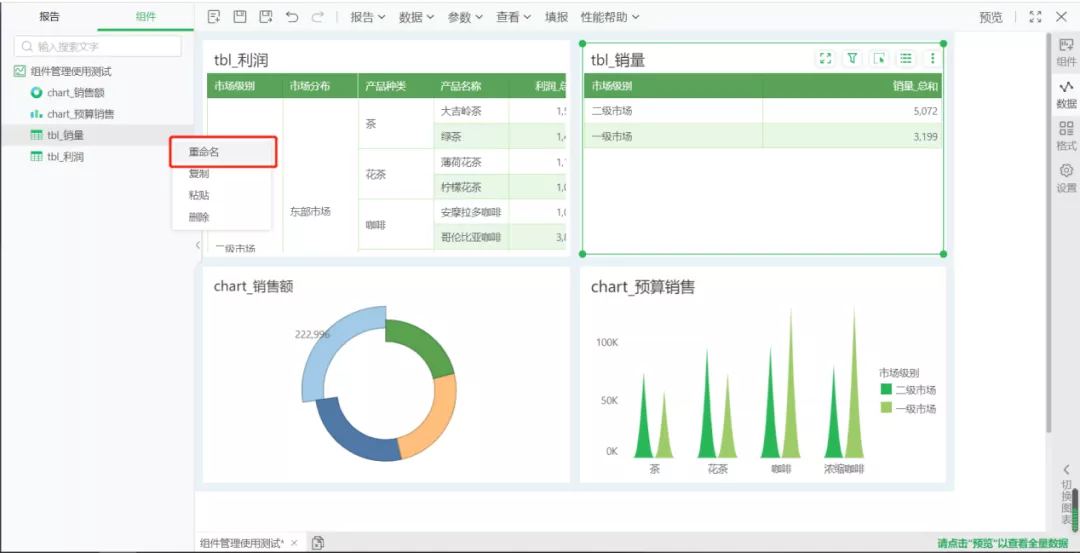Open the 设置 panel in right sidebar

1066,178
